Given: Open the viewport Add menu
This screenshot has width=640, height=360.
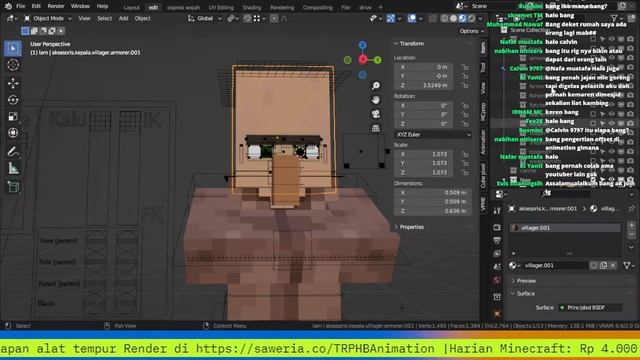Looking at the screenshot, I should (x=123, y=18).
